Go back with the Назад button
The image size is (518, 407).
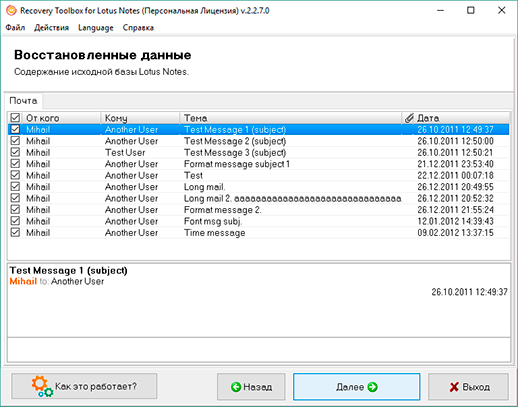(x=251, y=387)
